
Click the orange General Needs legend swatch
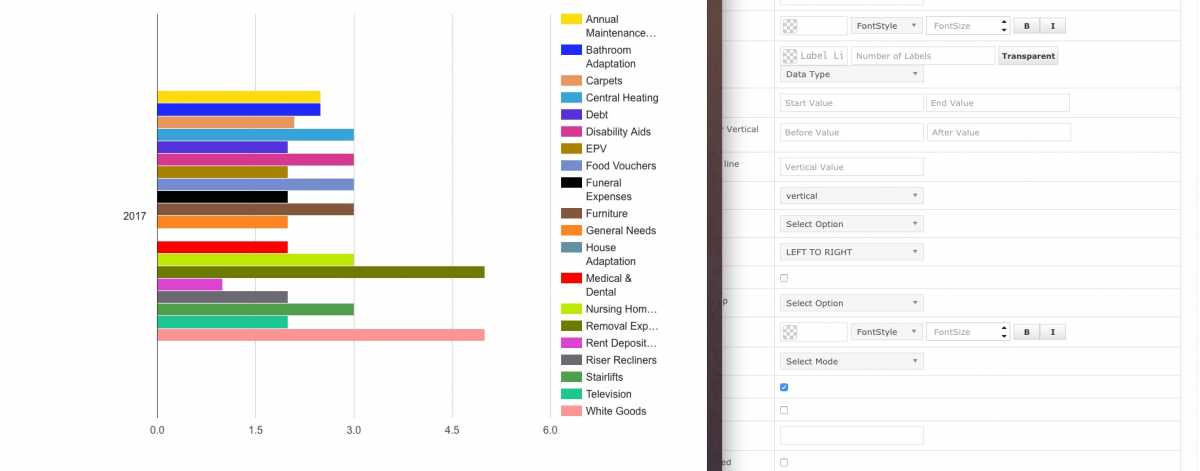pos(571,231)
